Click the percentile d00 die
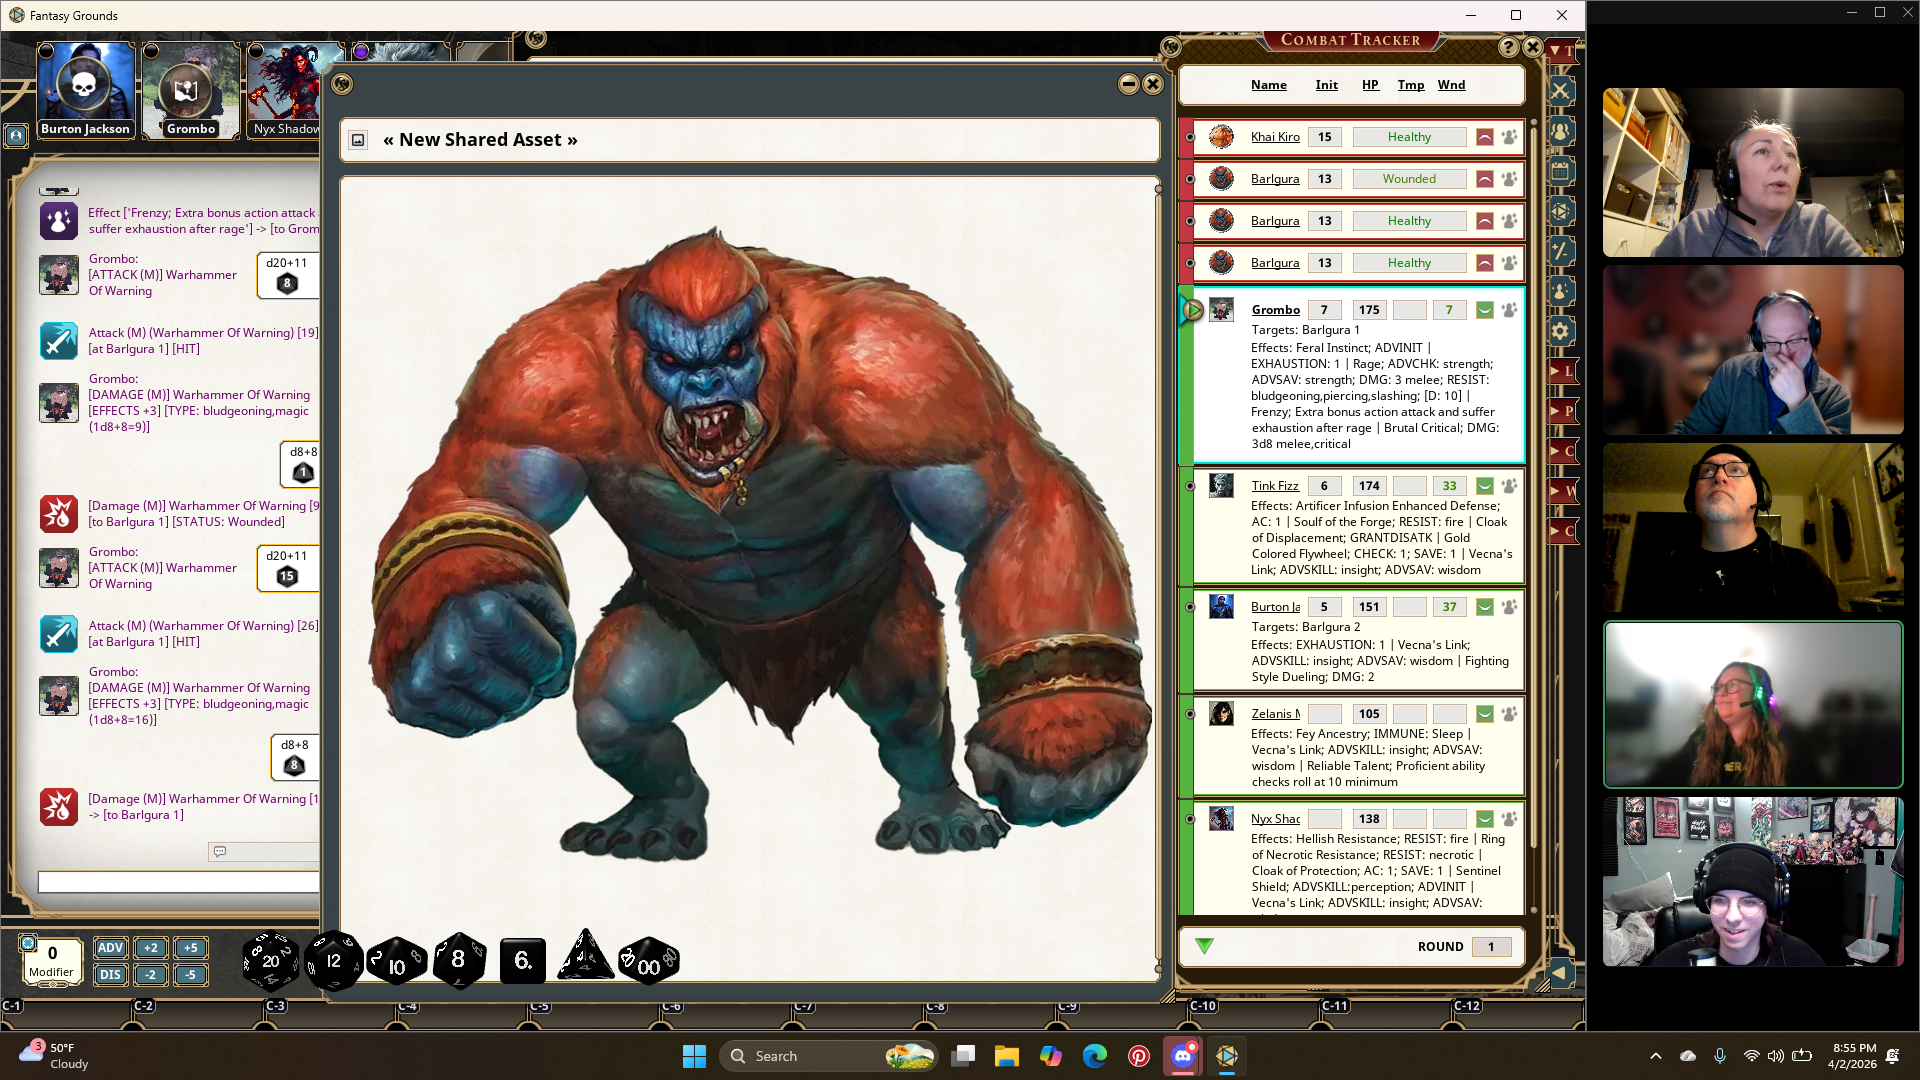This screenshot has width=1920, height=1080. pos(648,963)
